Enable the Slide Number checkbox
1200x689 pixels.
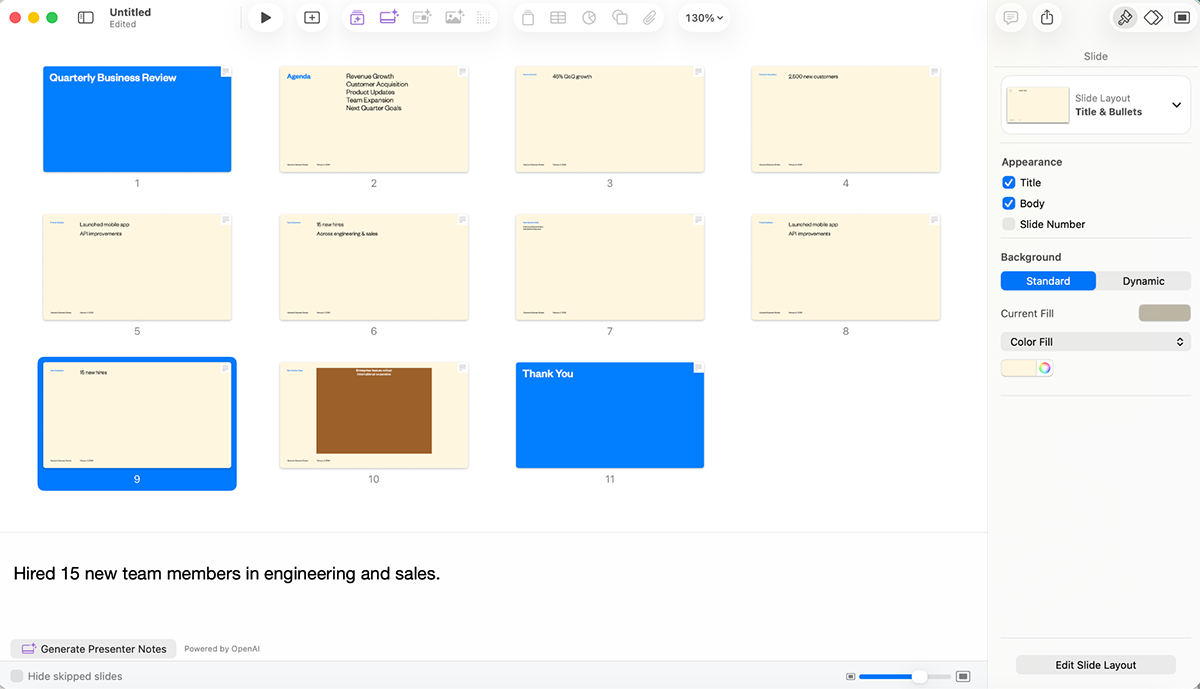tap(1009, 223)
